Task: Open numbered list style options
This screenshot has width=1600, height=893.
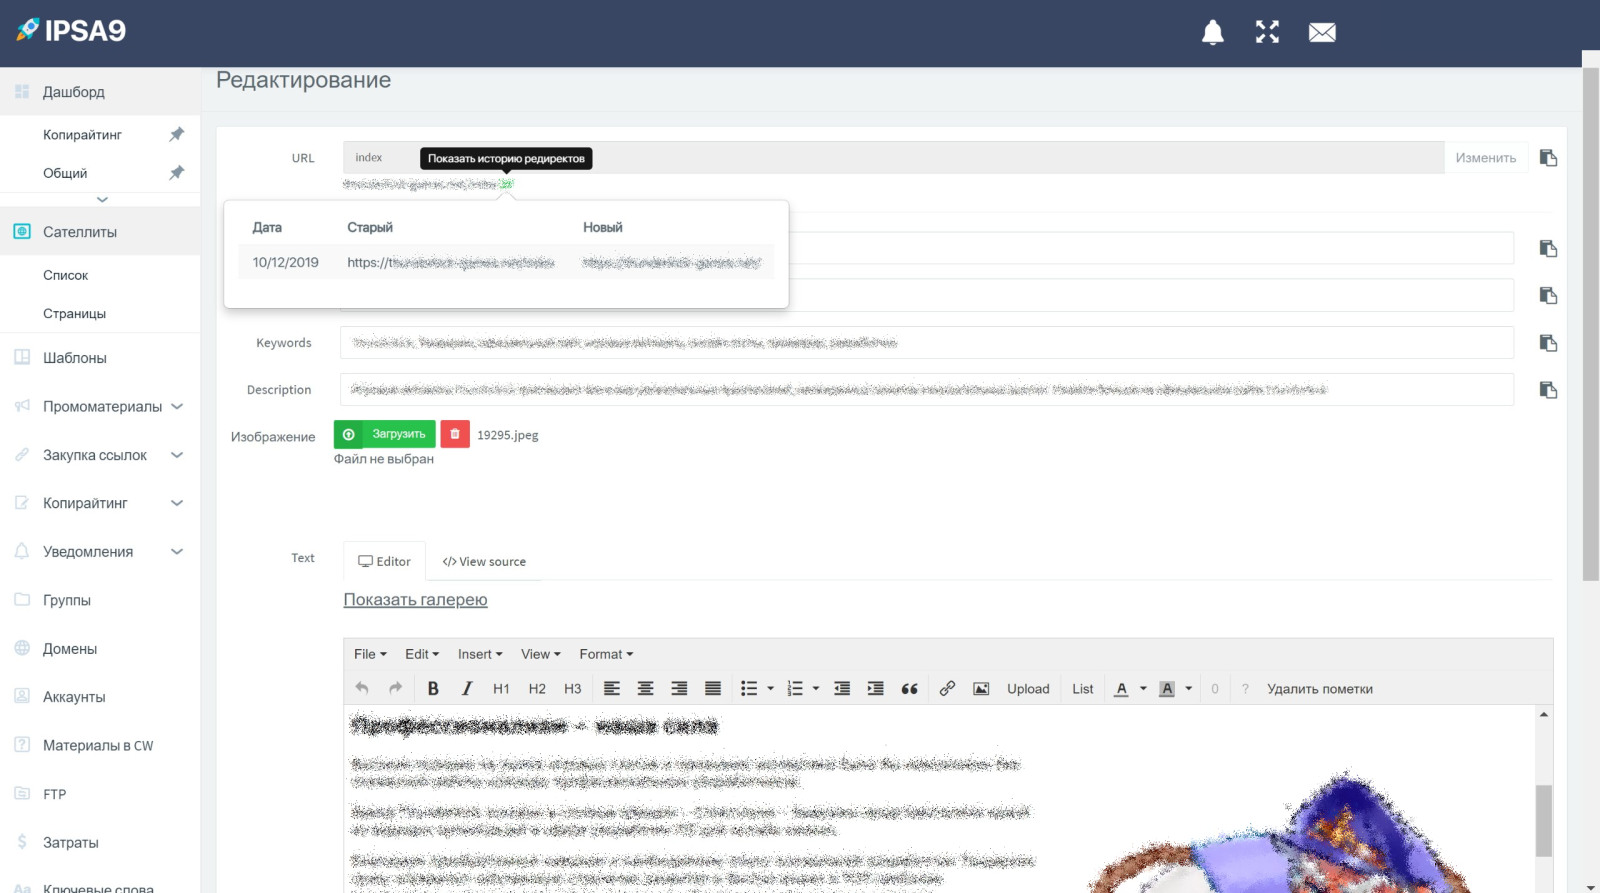Action: click(816, 688)
